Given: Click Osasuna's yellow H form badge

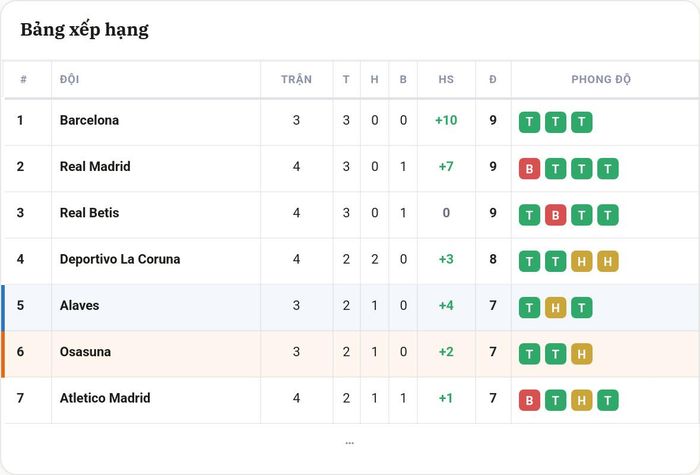Looking at the screenshot, I should point(581,354).
